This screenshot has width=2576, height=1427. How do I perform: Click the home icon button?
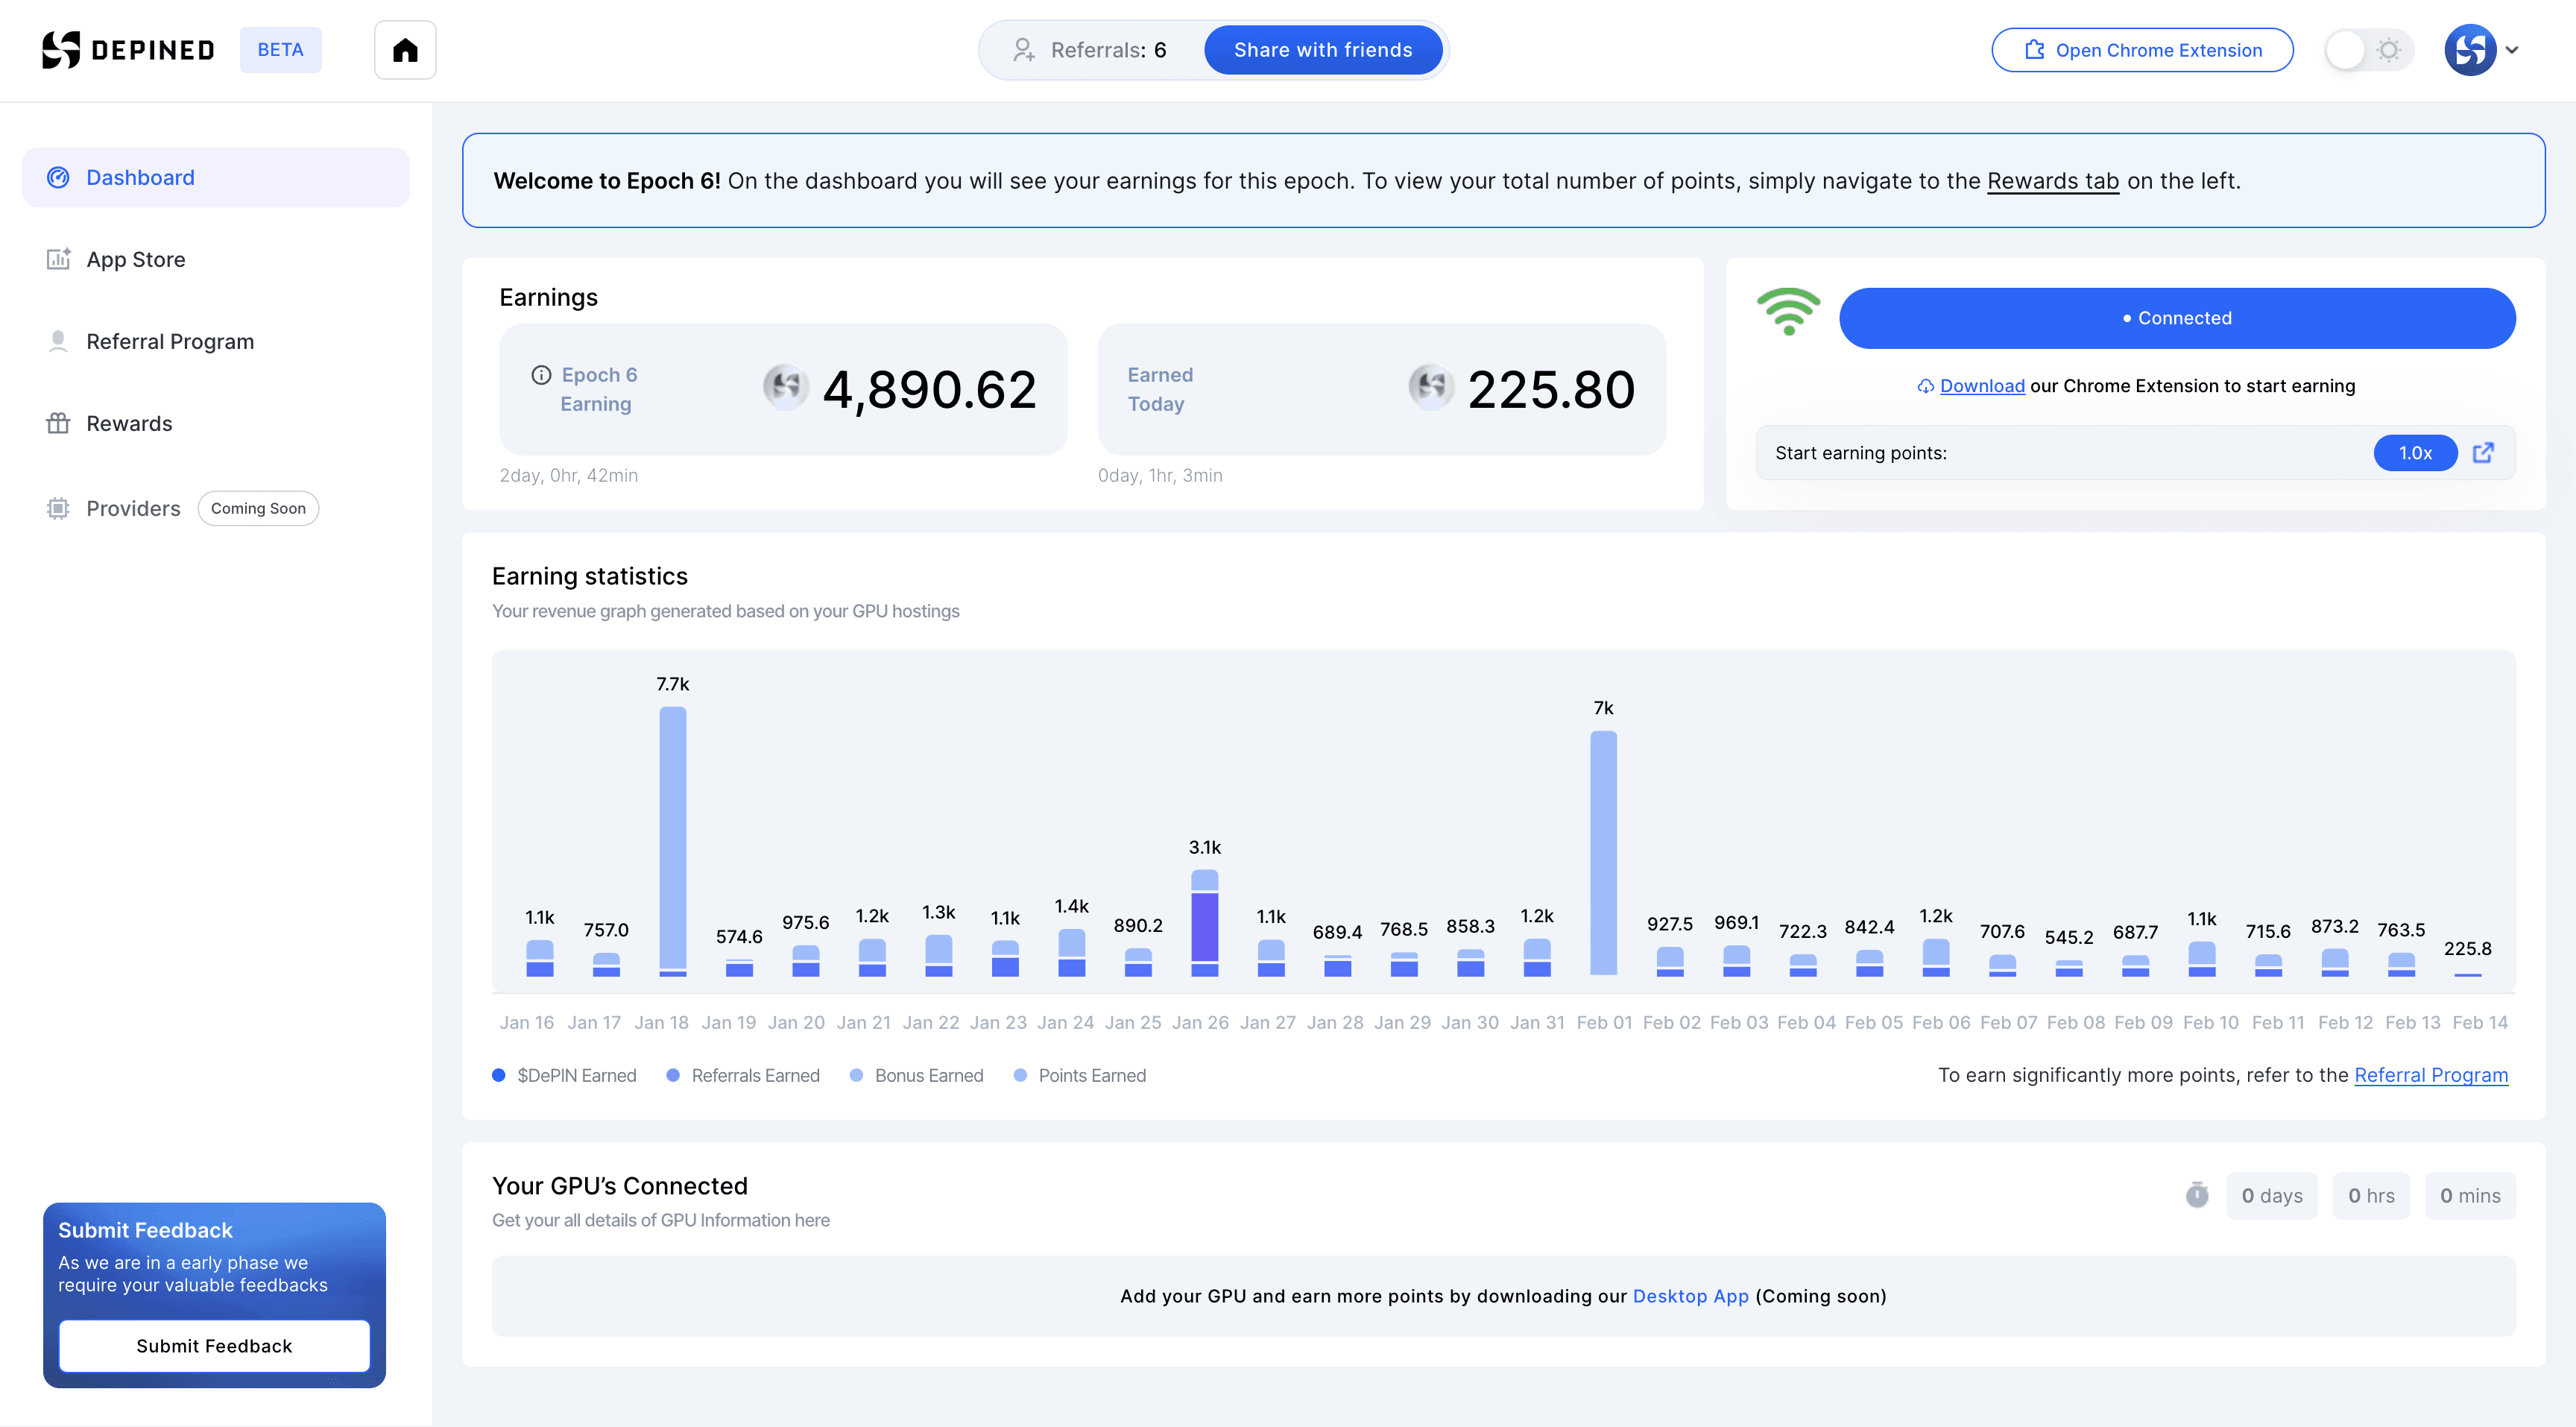[405, 50]
